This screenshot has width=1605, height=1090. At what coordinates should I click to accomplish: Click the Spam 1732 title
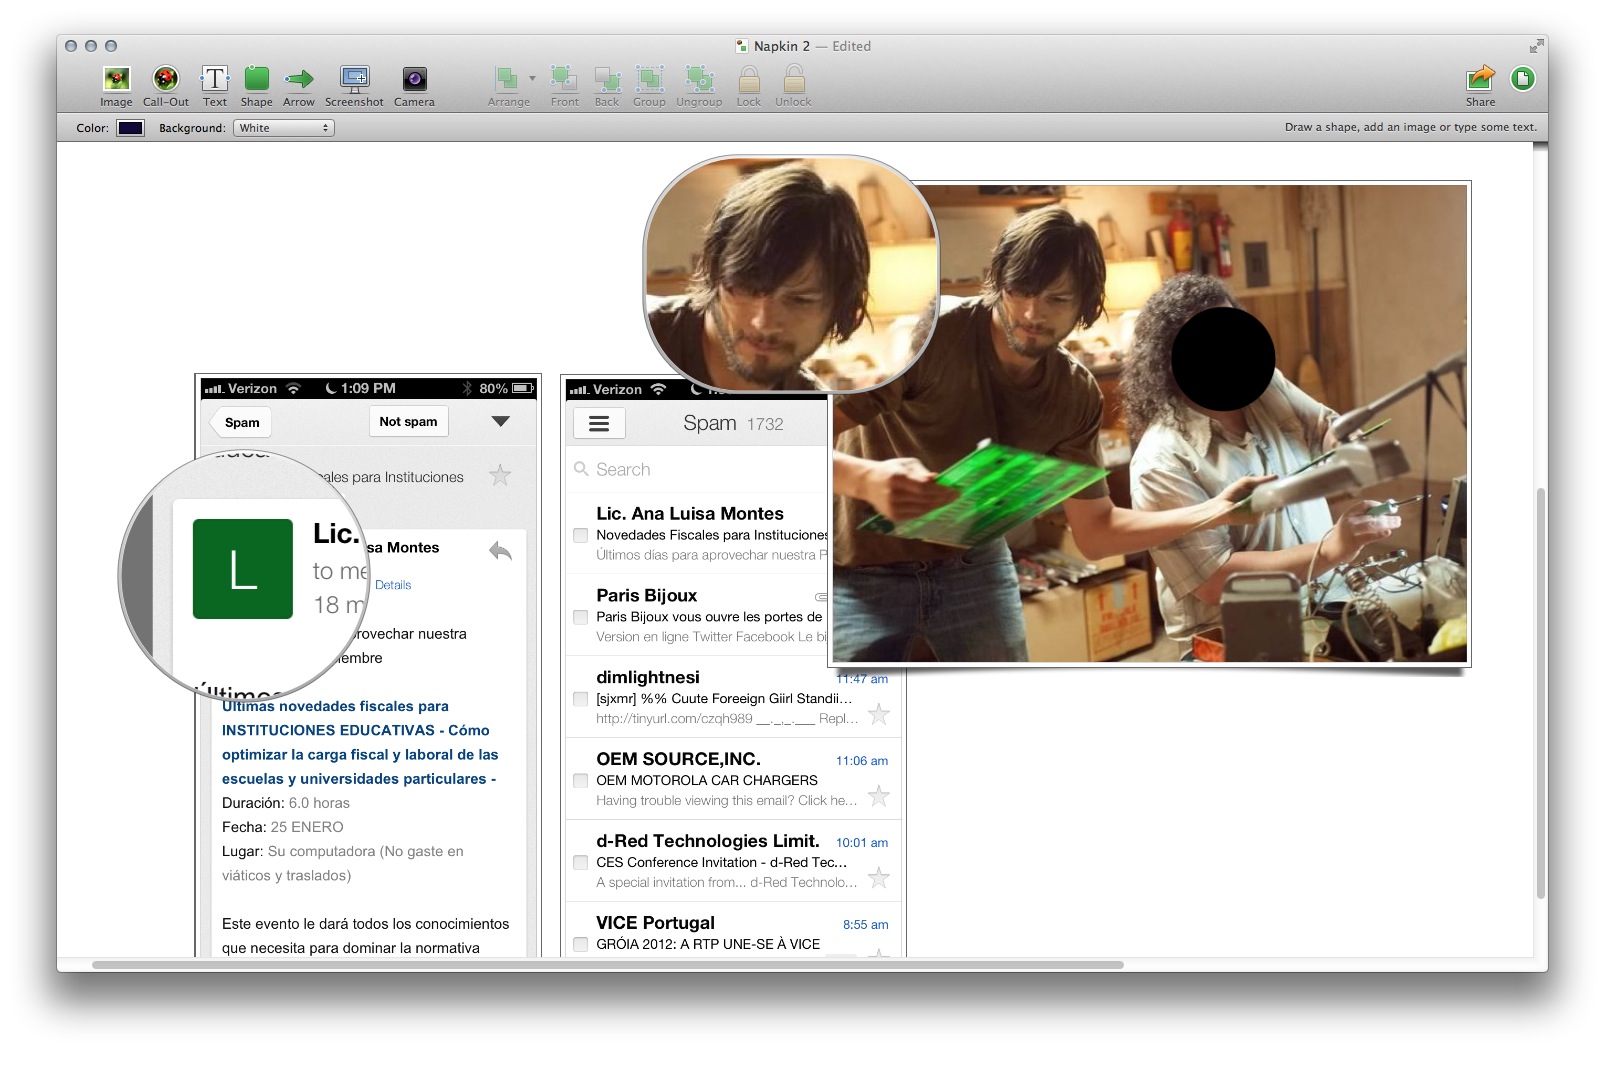pyautogui.click(x=733, y=423)
